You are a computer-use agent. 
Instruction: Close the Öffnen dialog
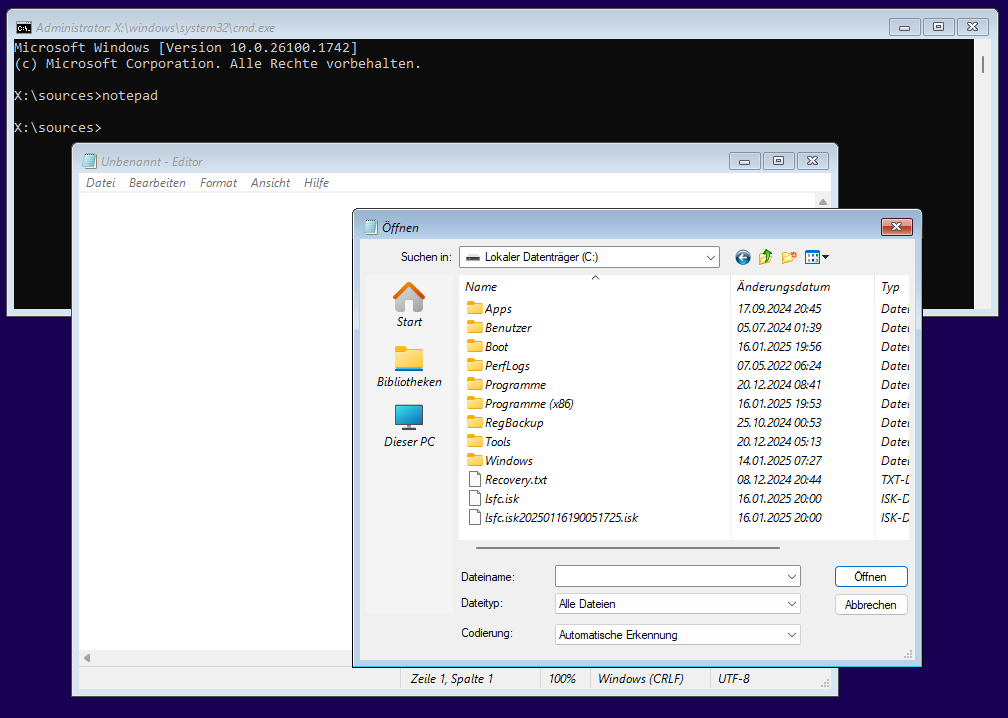coord(897,226)
